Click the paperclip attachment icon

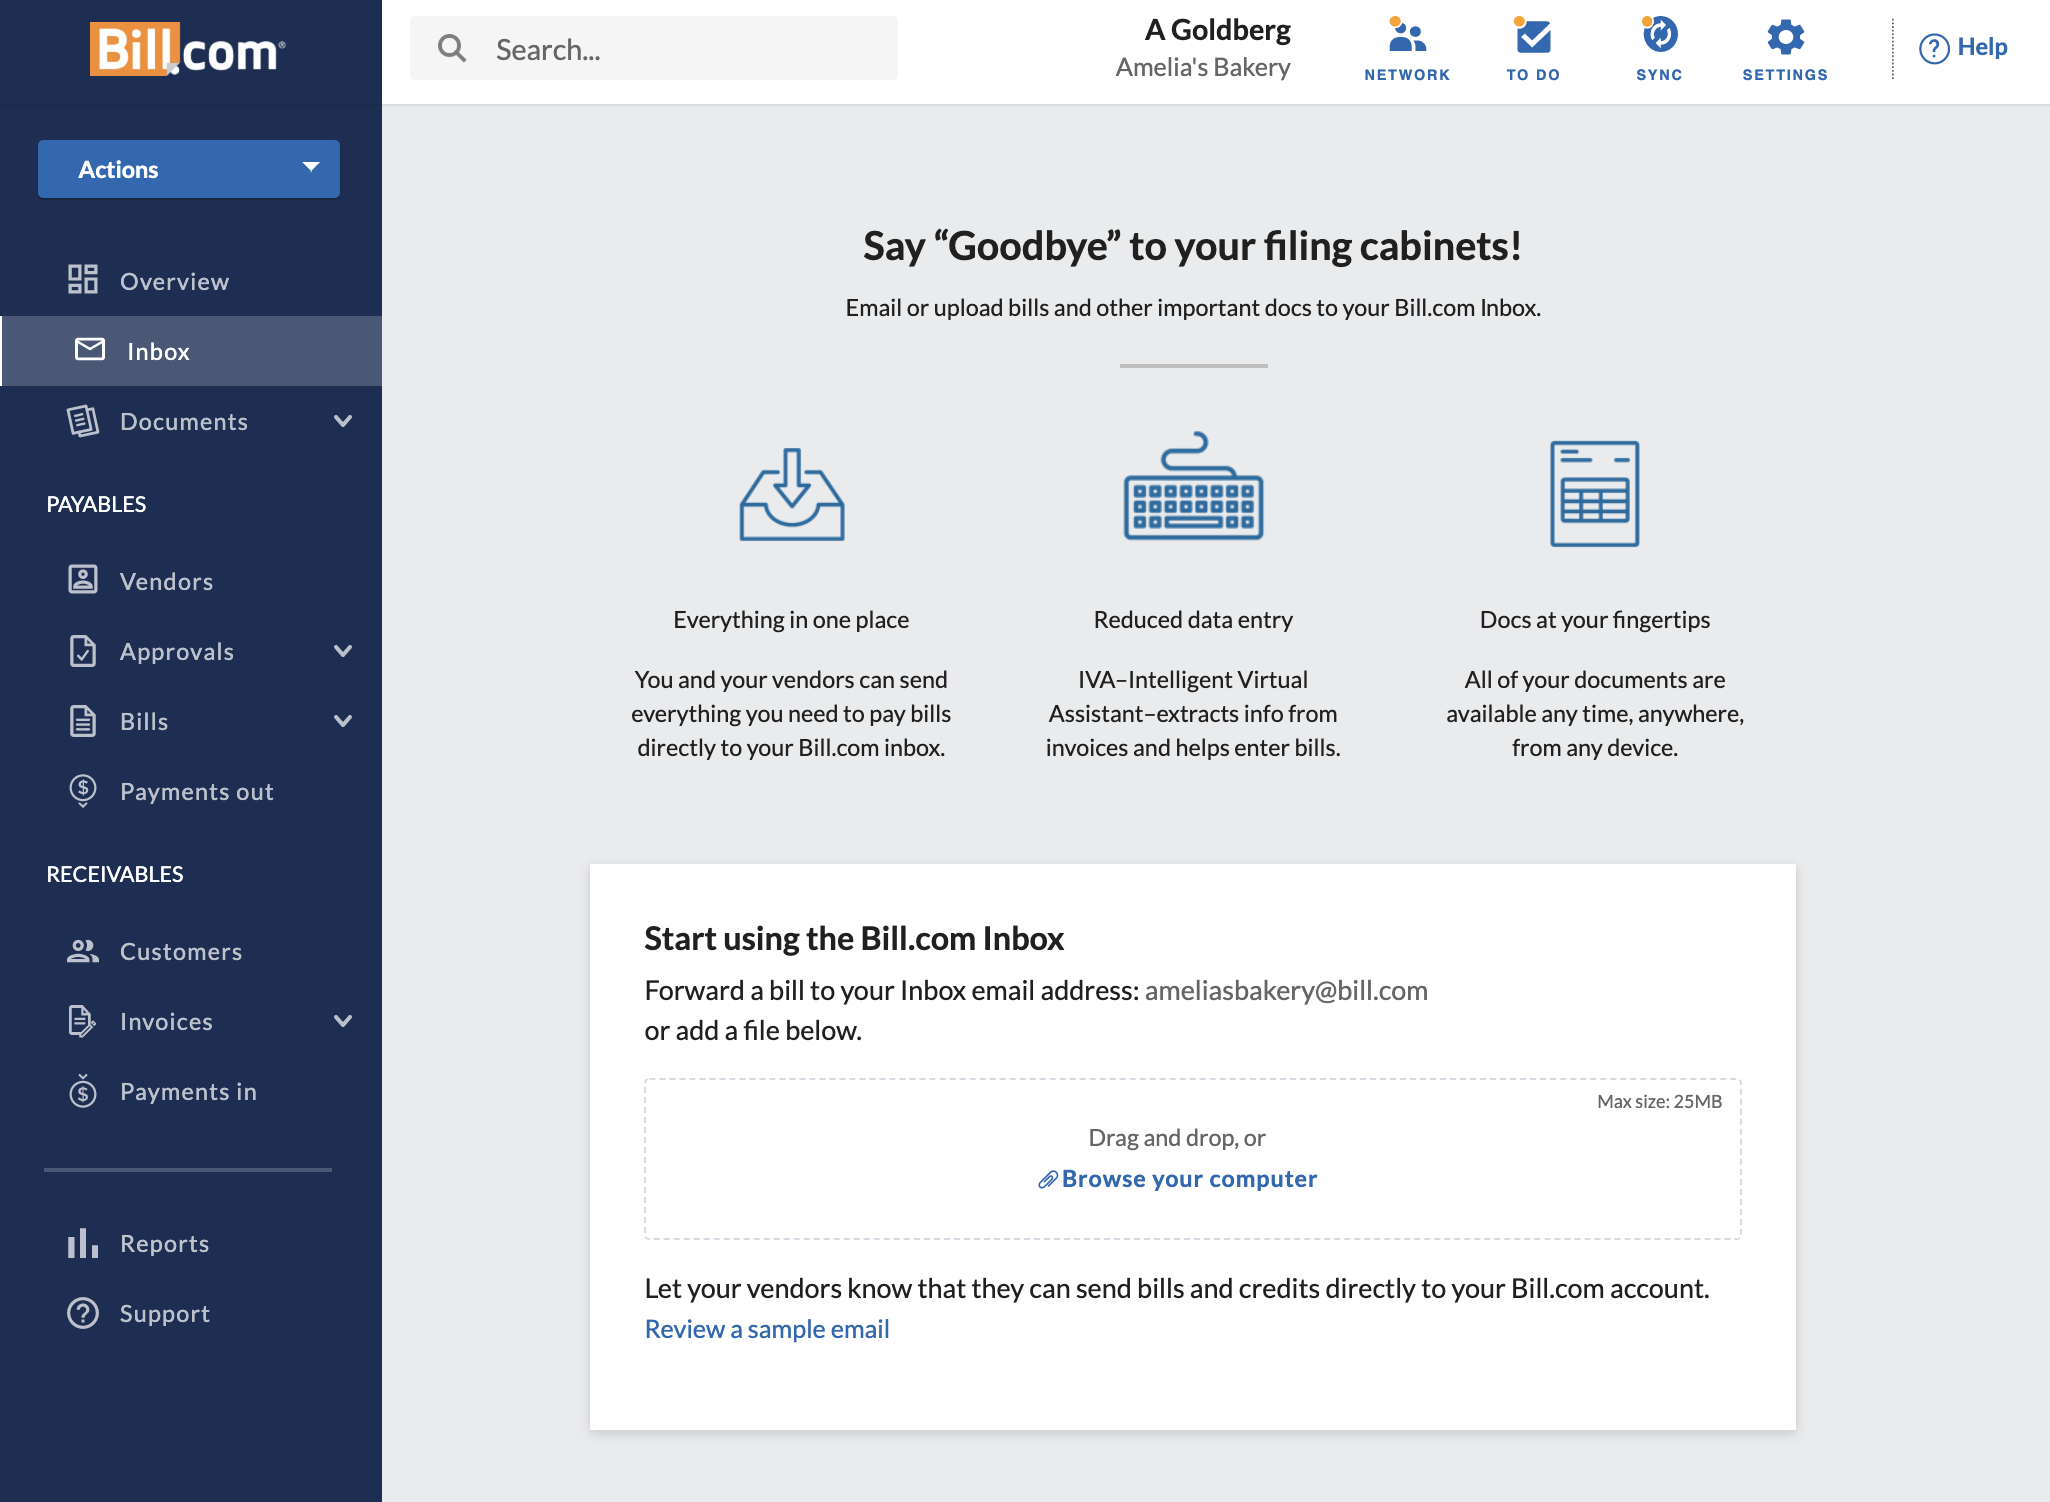[x=1047, y=1180]
